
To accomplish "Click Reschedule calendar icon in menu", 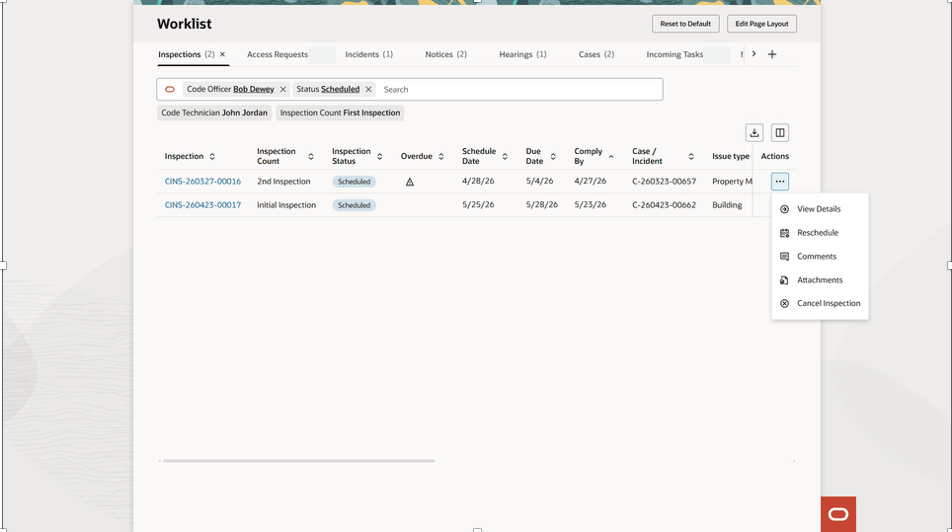I will [784, 233].
